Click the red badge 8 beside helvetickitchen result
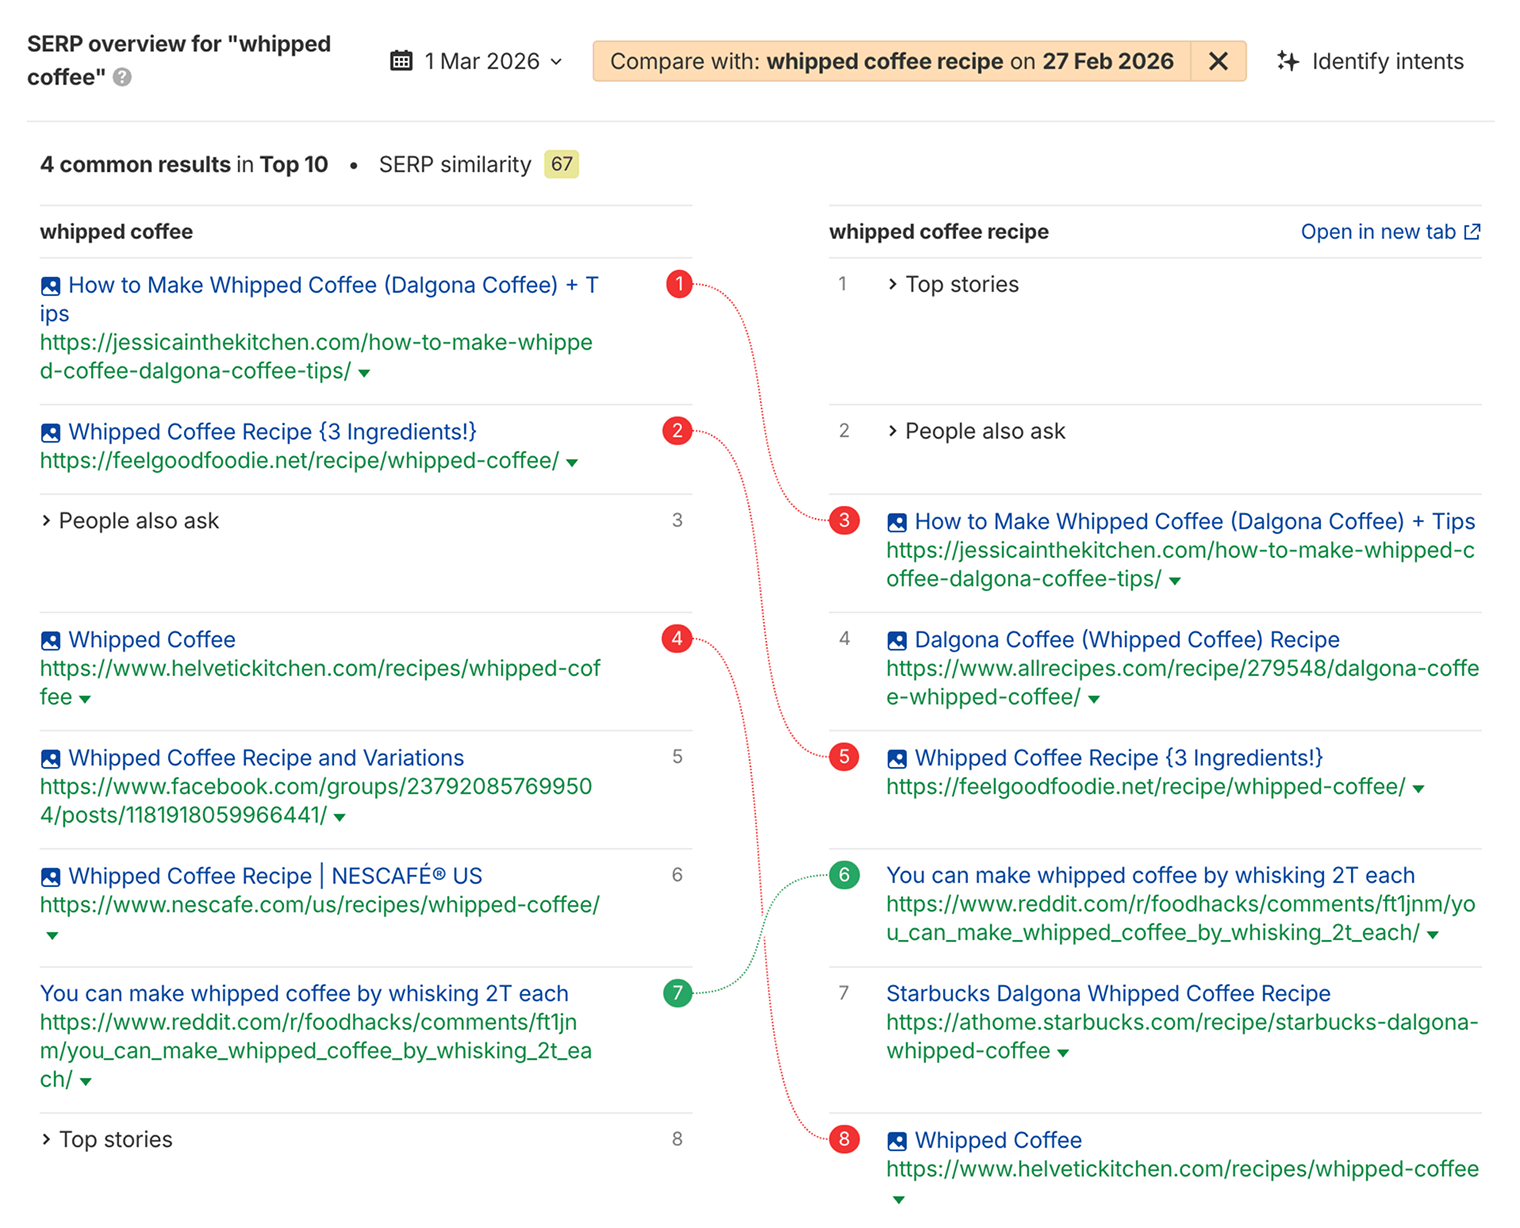Screen dimensions: 1520x1228 pos(844,1139)
